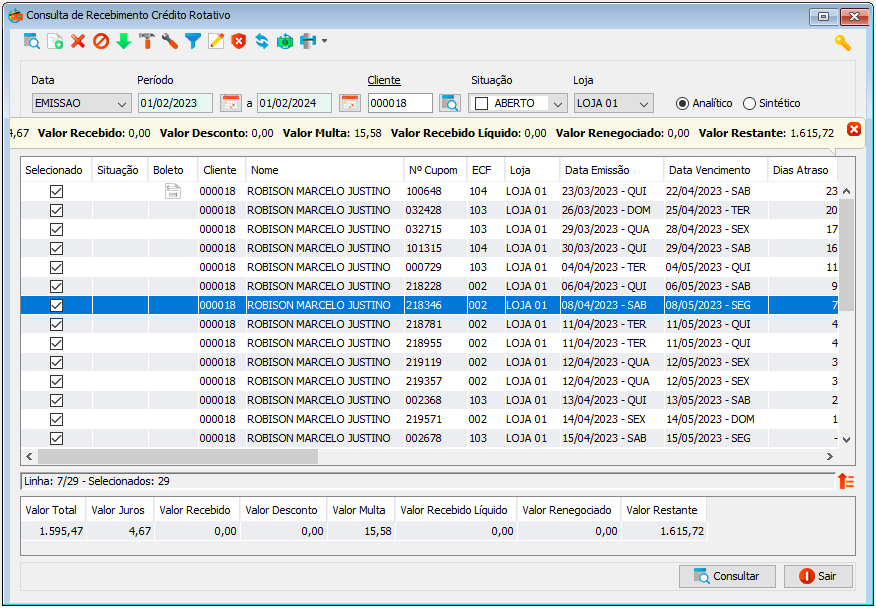Click the Consultar button

pos(727,576)
